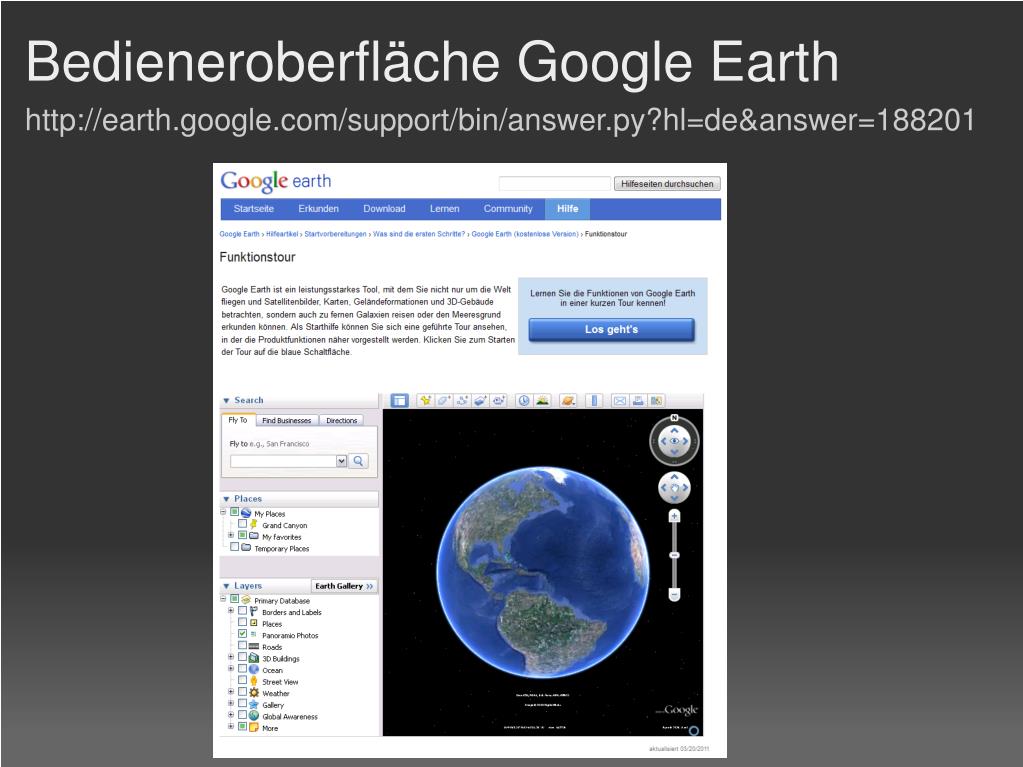Expand the 3D Buildings tree node
Viewport: 1023px width, 767px height.
tap(230, 657)
